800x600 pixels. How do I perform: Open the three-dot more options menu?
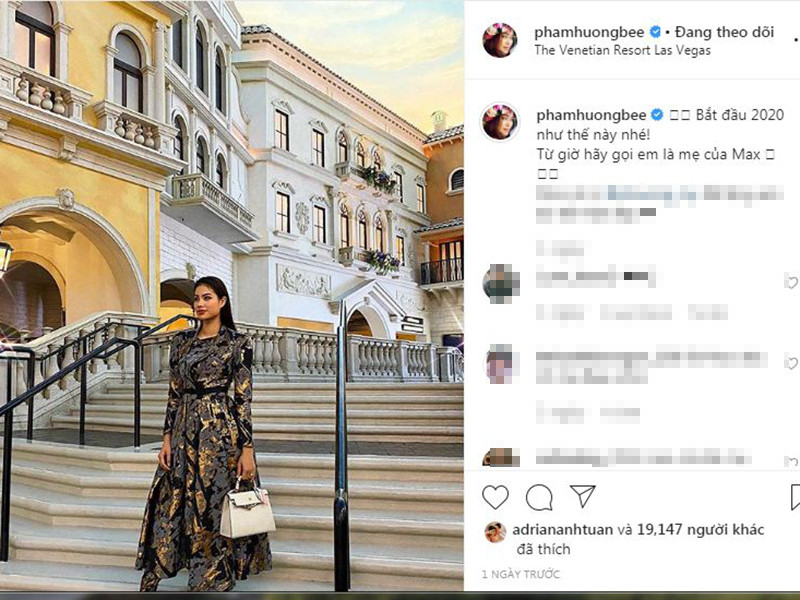(796, 39)
